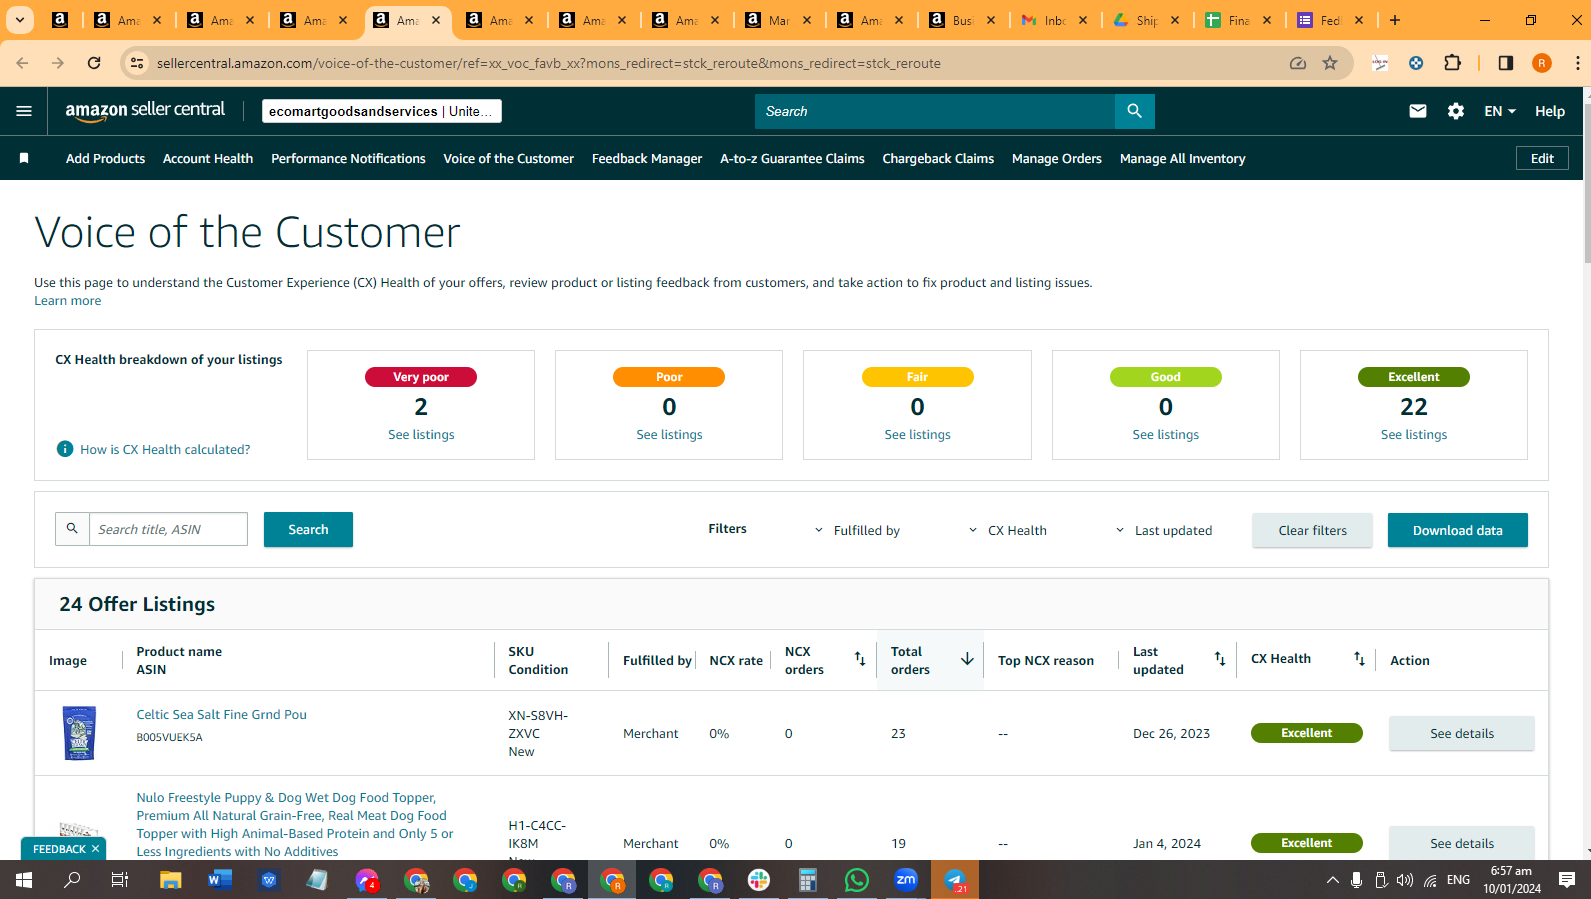See details for Celtic Sea Salt listing

tap(1461, 733)
